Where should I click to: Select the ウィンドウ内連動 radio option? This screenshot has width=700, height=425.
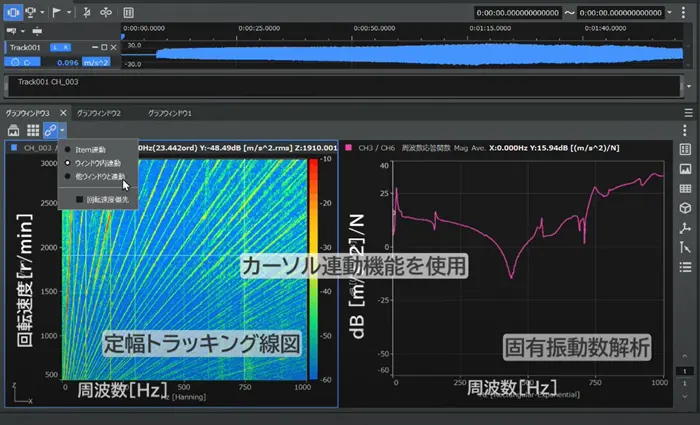(68, 162)
